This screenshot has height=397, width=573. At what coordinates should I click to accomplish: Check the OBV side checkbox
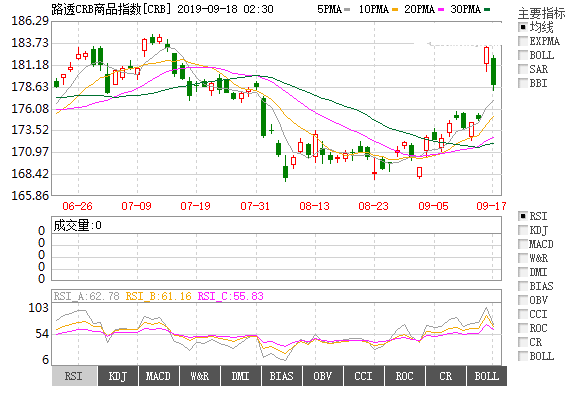[x=523, y=300]
